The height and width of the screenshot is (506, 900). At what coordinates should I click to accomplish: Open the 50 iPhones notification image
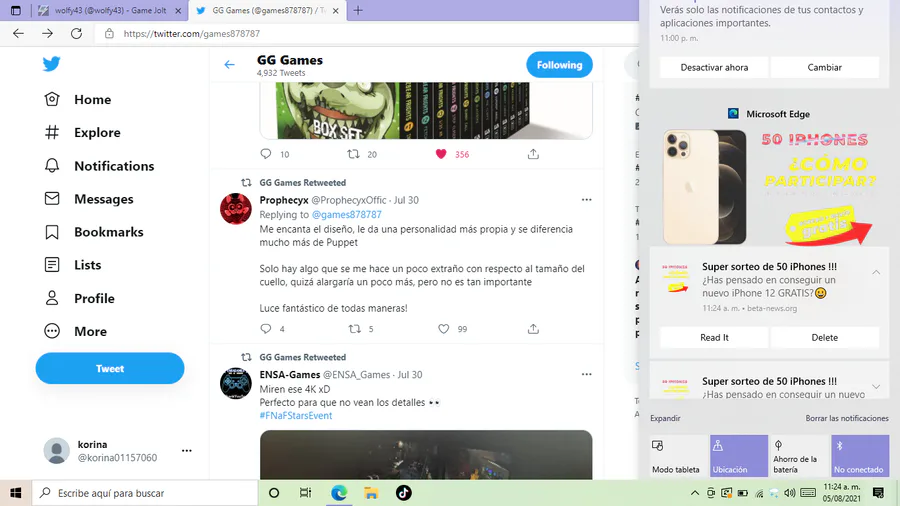pos(769,187)
